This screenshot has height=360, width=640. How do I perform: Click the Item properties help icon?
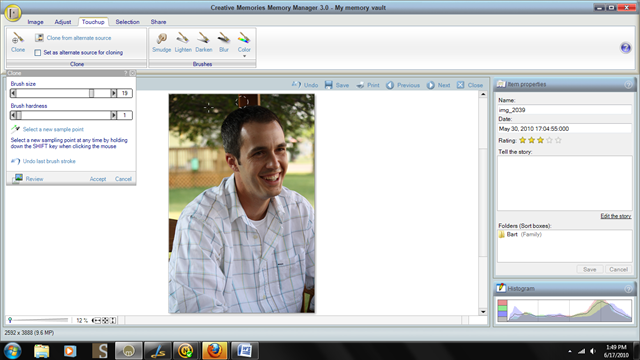click(628, 84)
